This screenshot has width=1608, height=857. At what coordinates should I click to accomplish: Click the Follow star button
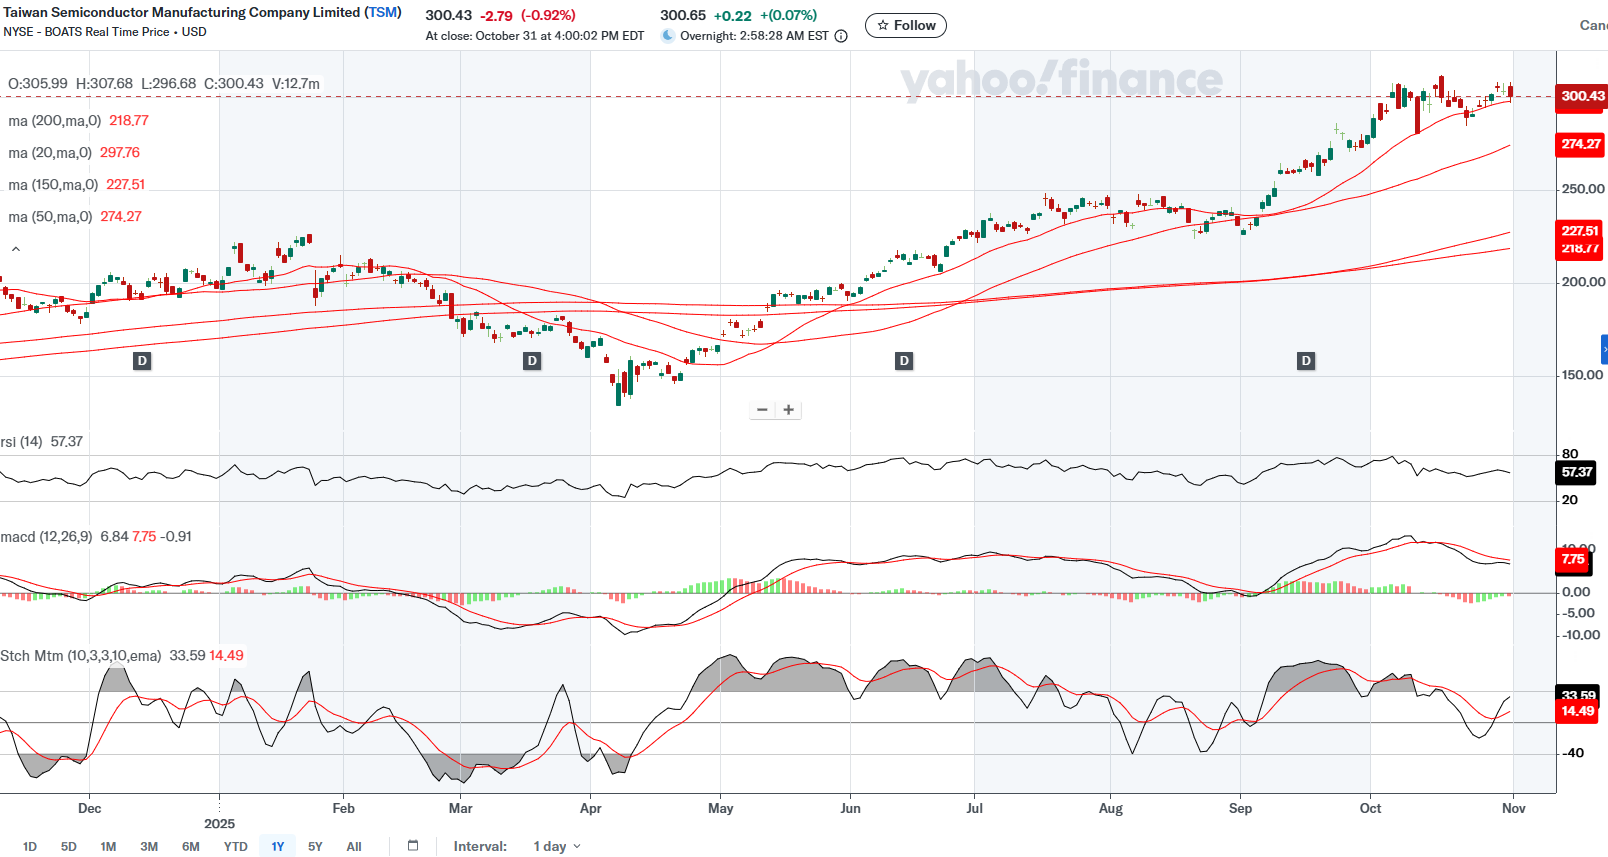(905, 25)
